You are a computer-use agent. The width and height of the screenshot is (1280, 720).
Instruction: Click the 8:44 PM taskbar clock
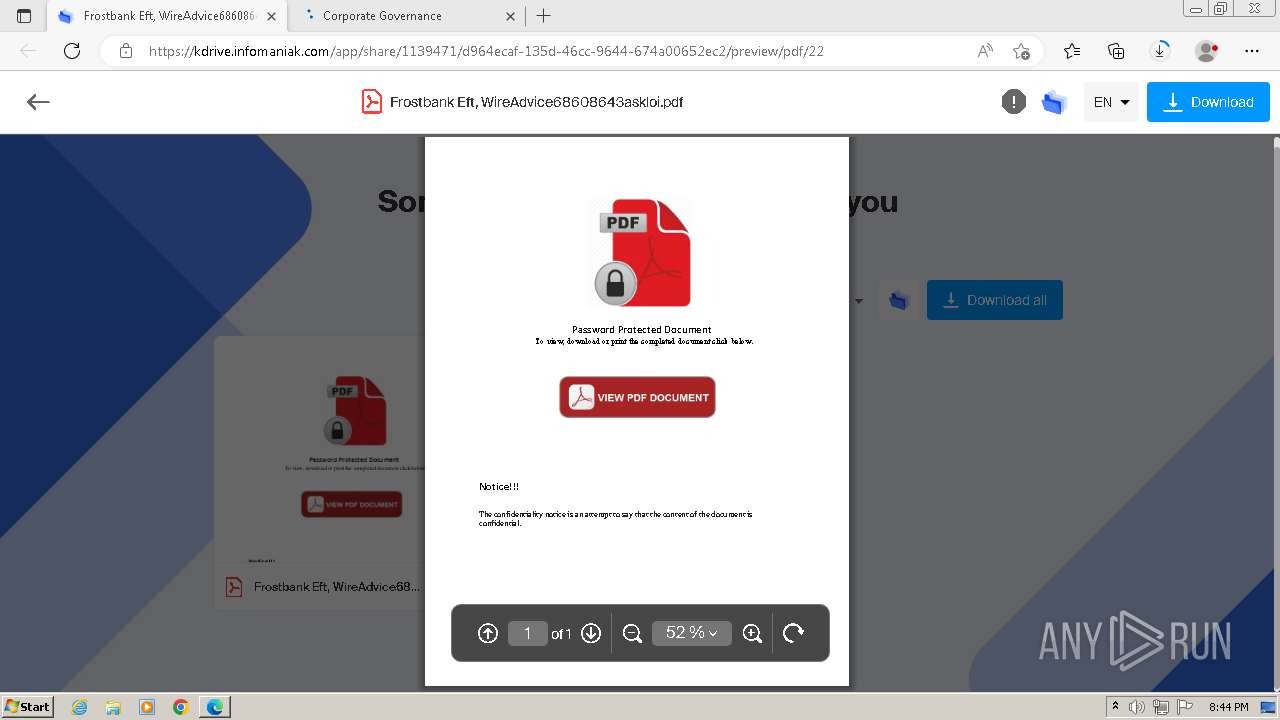pos(1228,707)
